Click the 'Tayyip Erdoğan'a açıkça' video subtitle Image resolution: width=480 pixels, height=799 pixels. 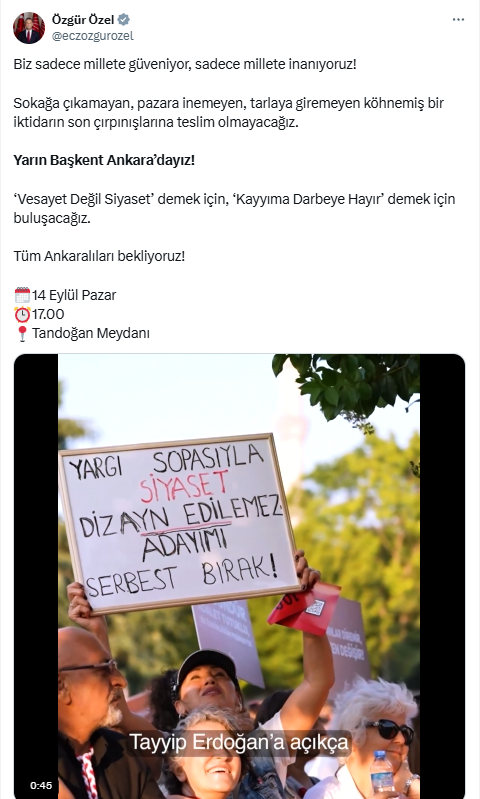tap(239, 742)
